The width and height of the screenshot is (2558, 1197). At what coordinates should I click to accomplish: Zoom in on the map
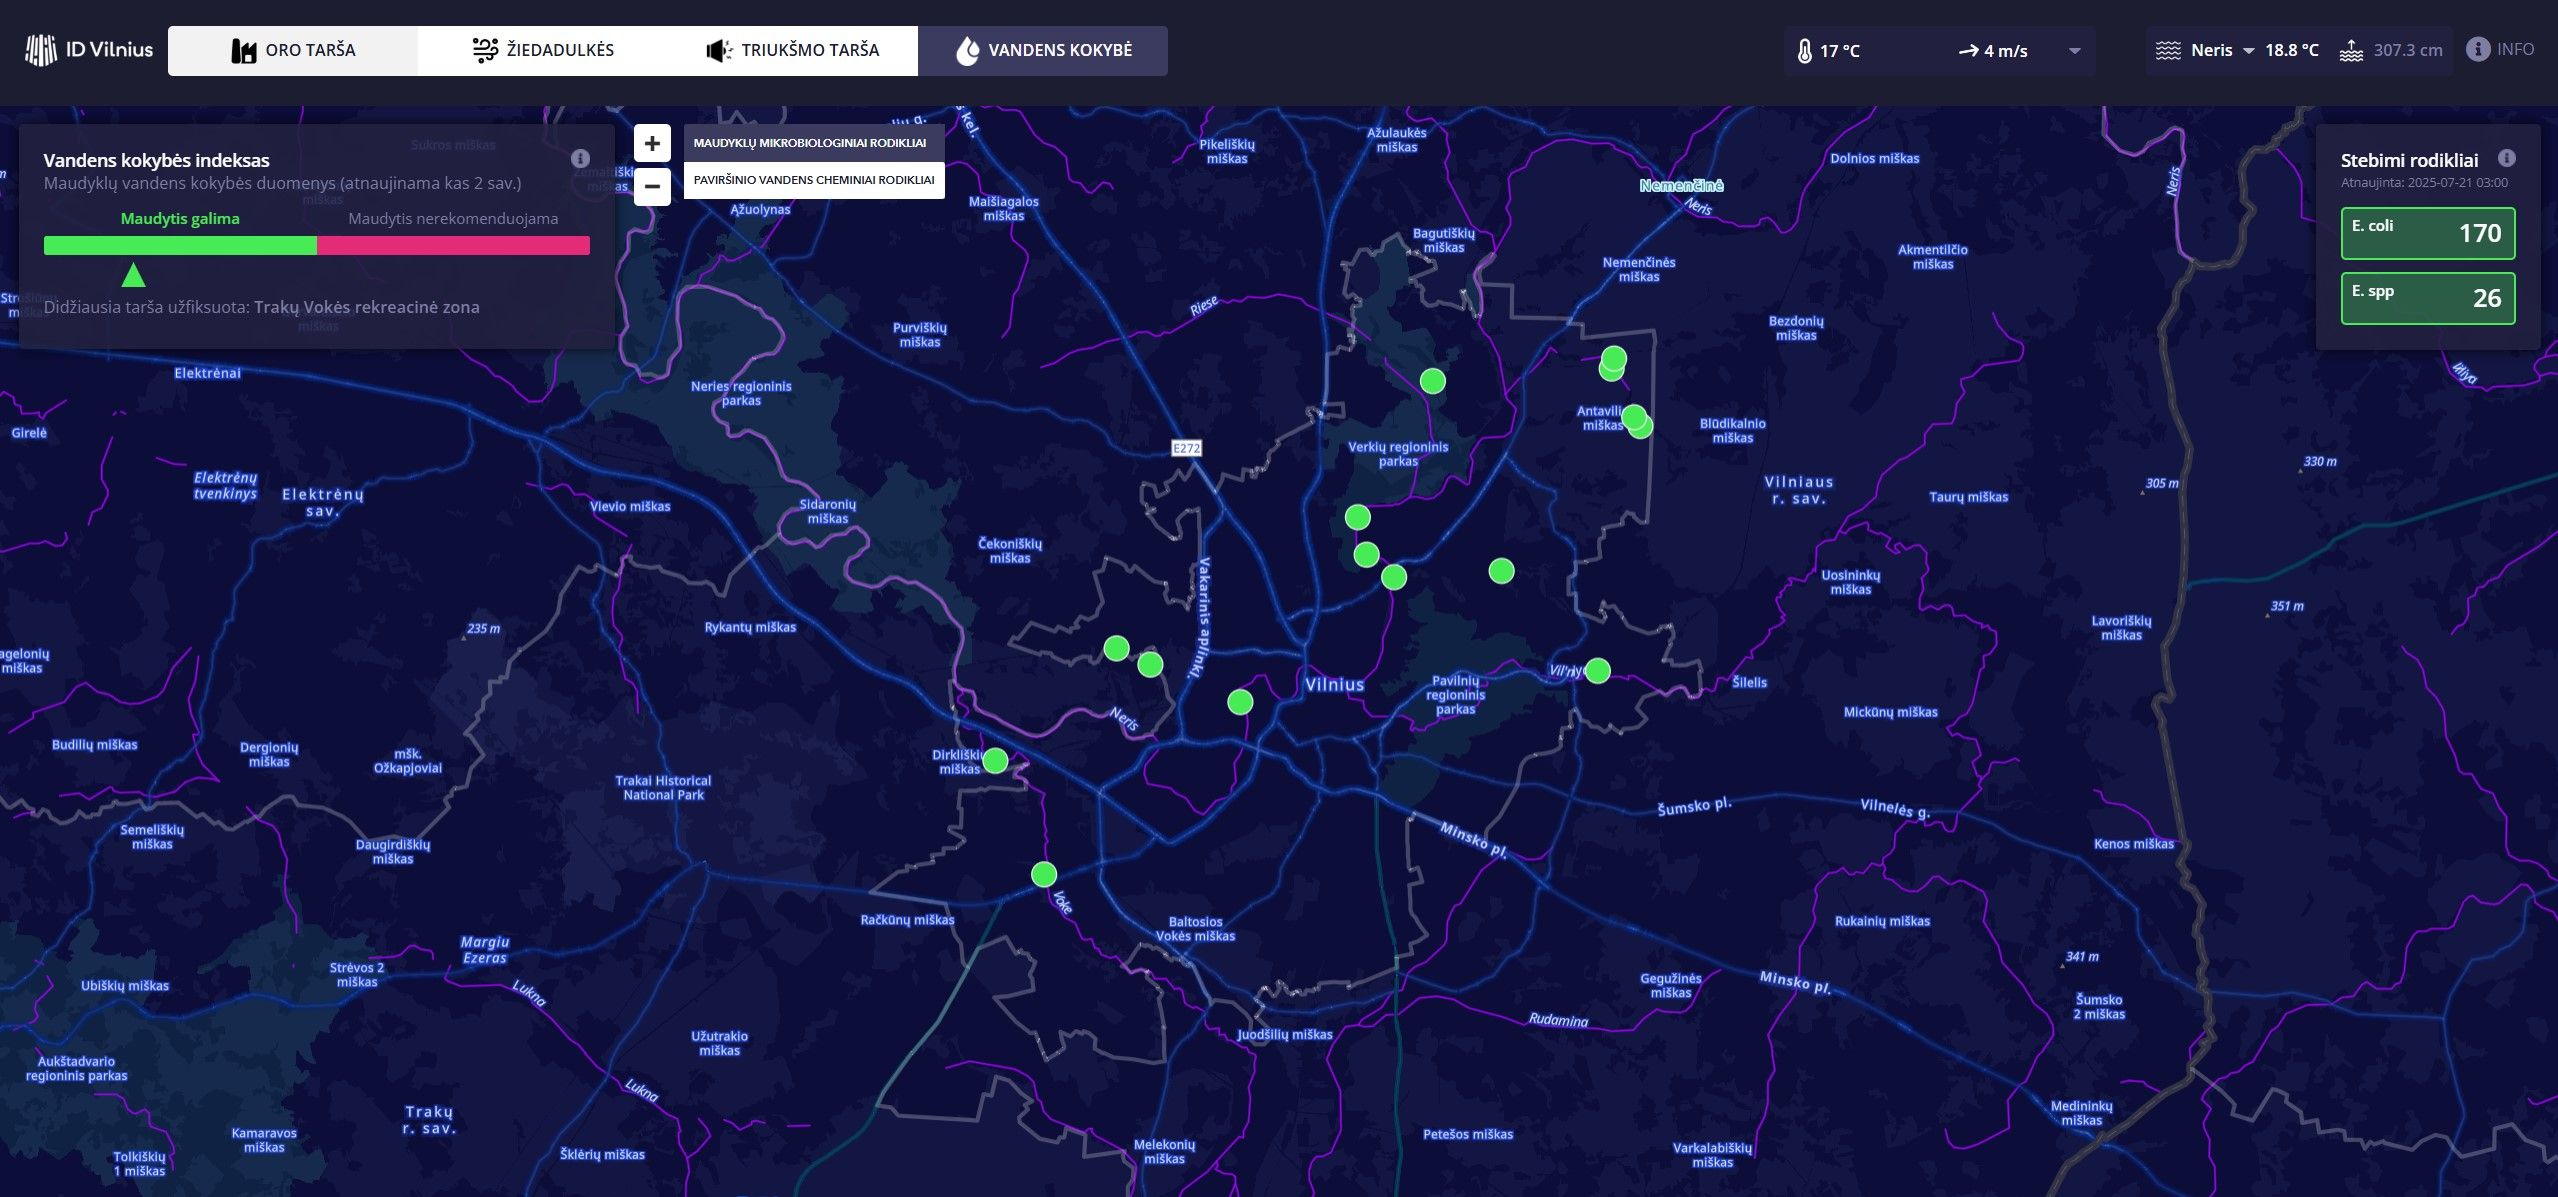(x=652, y=143)
